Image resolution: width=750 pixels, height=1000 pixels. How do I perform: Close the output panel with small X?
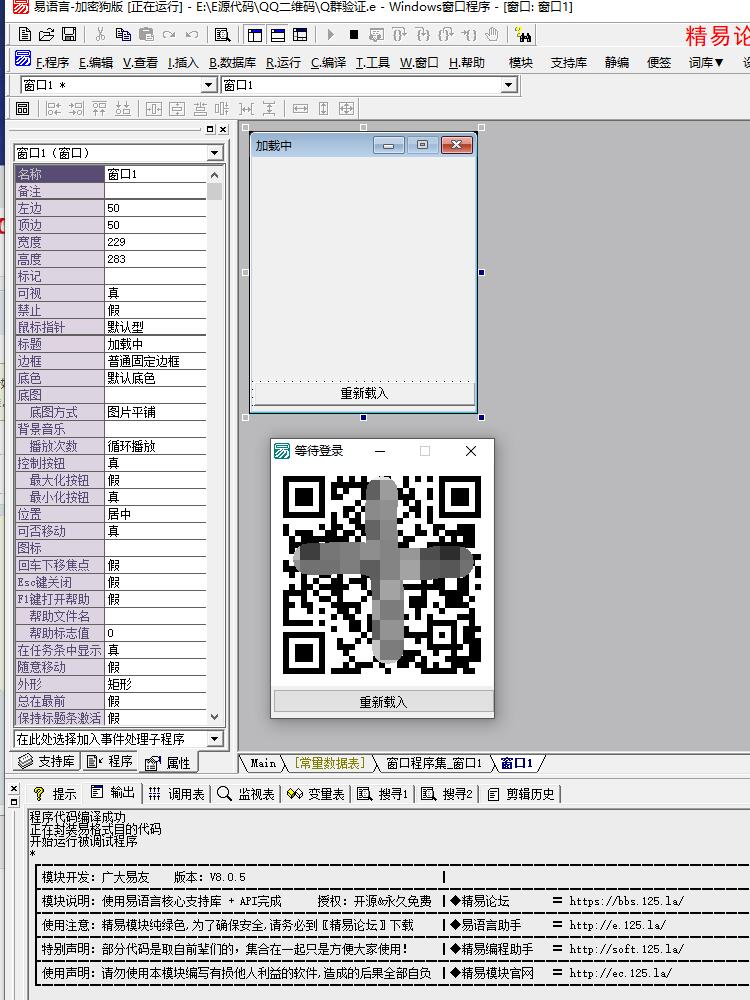[14, 788]
